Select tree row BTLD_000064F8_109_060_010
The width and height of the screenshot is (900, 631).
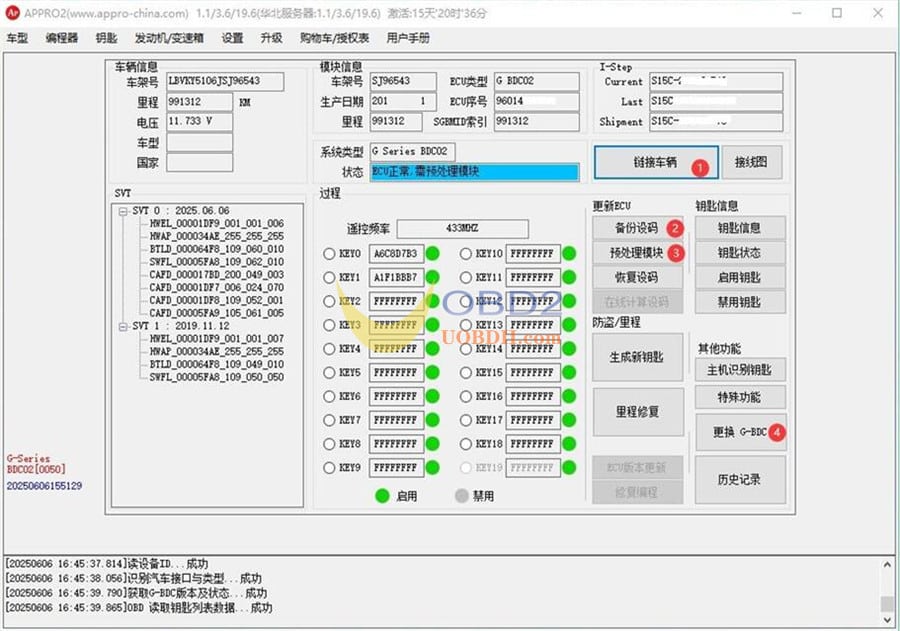click(216, 249)
